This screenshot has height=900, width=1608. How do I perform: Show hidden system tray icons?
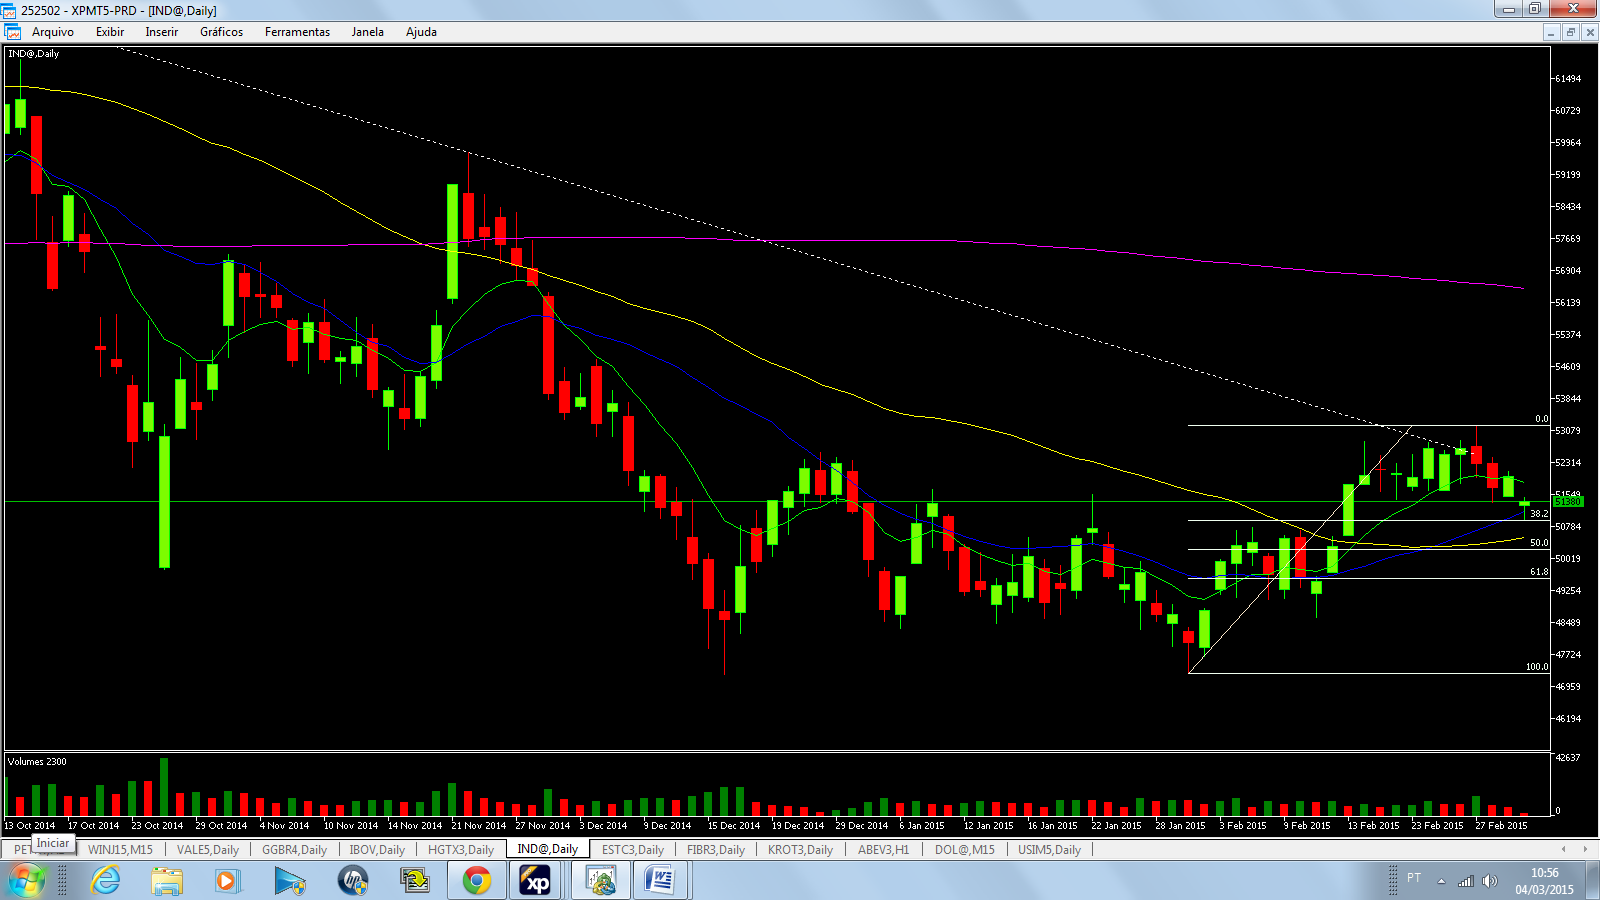click(1441, 881)
